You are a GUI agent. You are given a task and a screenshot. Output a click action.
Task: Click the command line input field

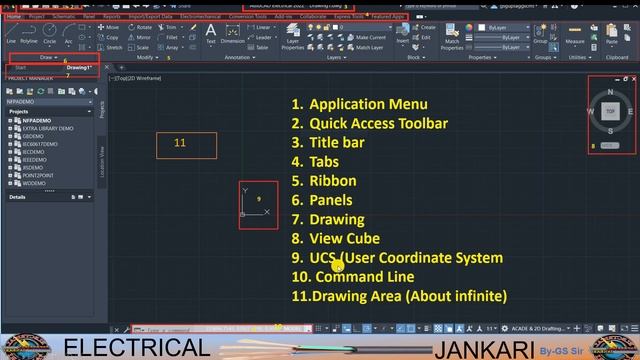[222, 329]
